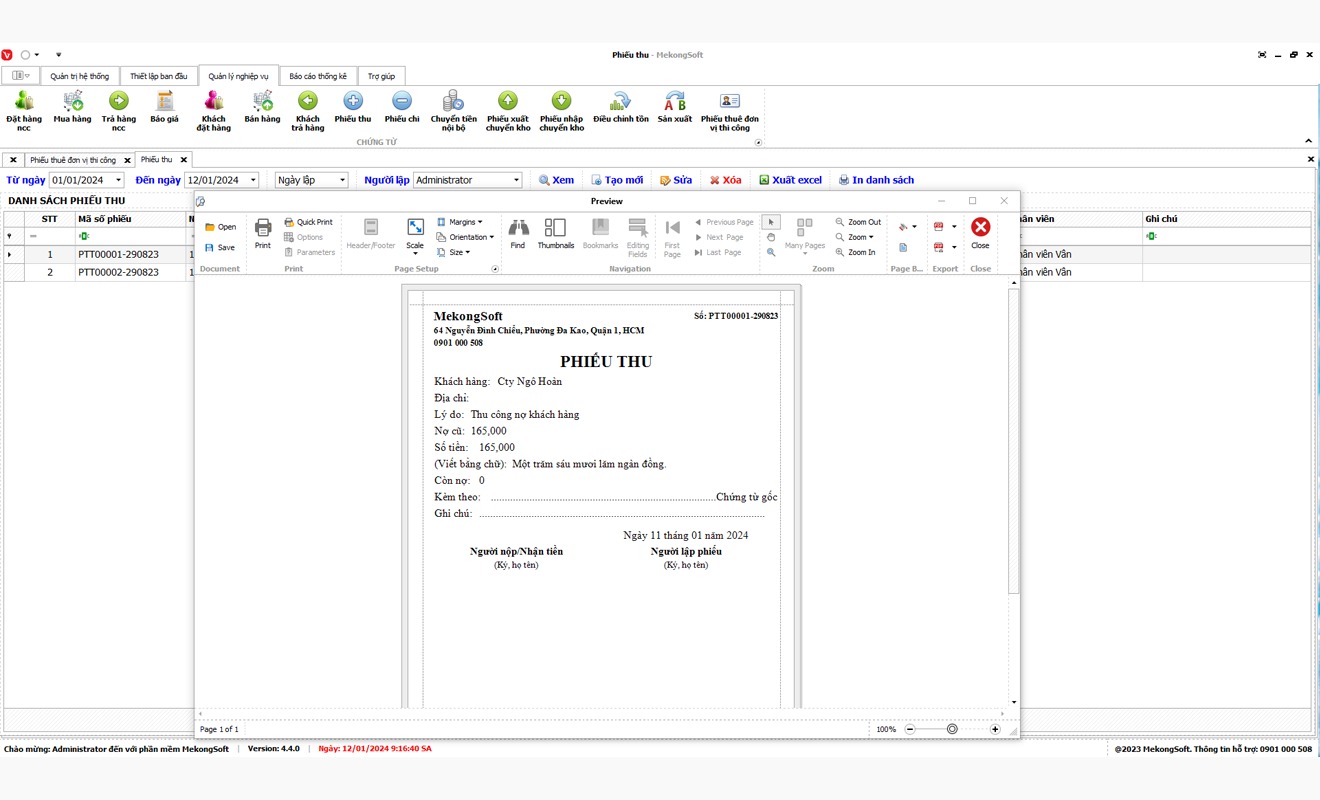1320x800 pixels.
Task: Open the Người lập Administrator combo box
Action: pos(468,180)
